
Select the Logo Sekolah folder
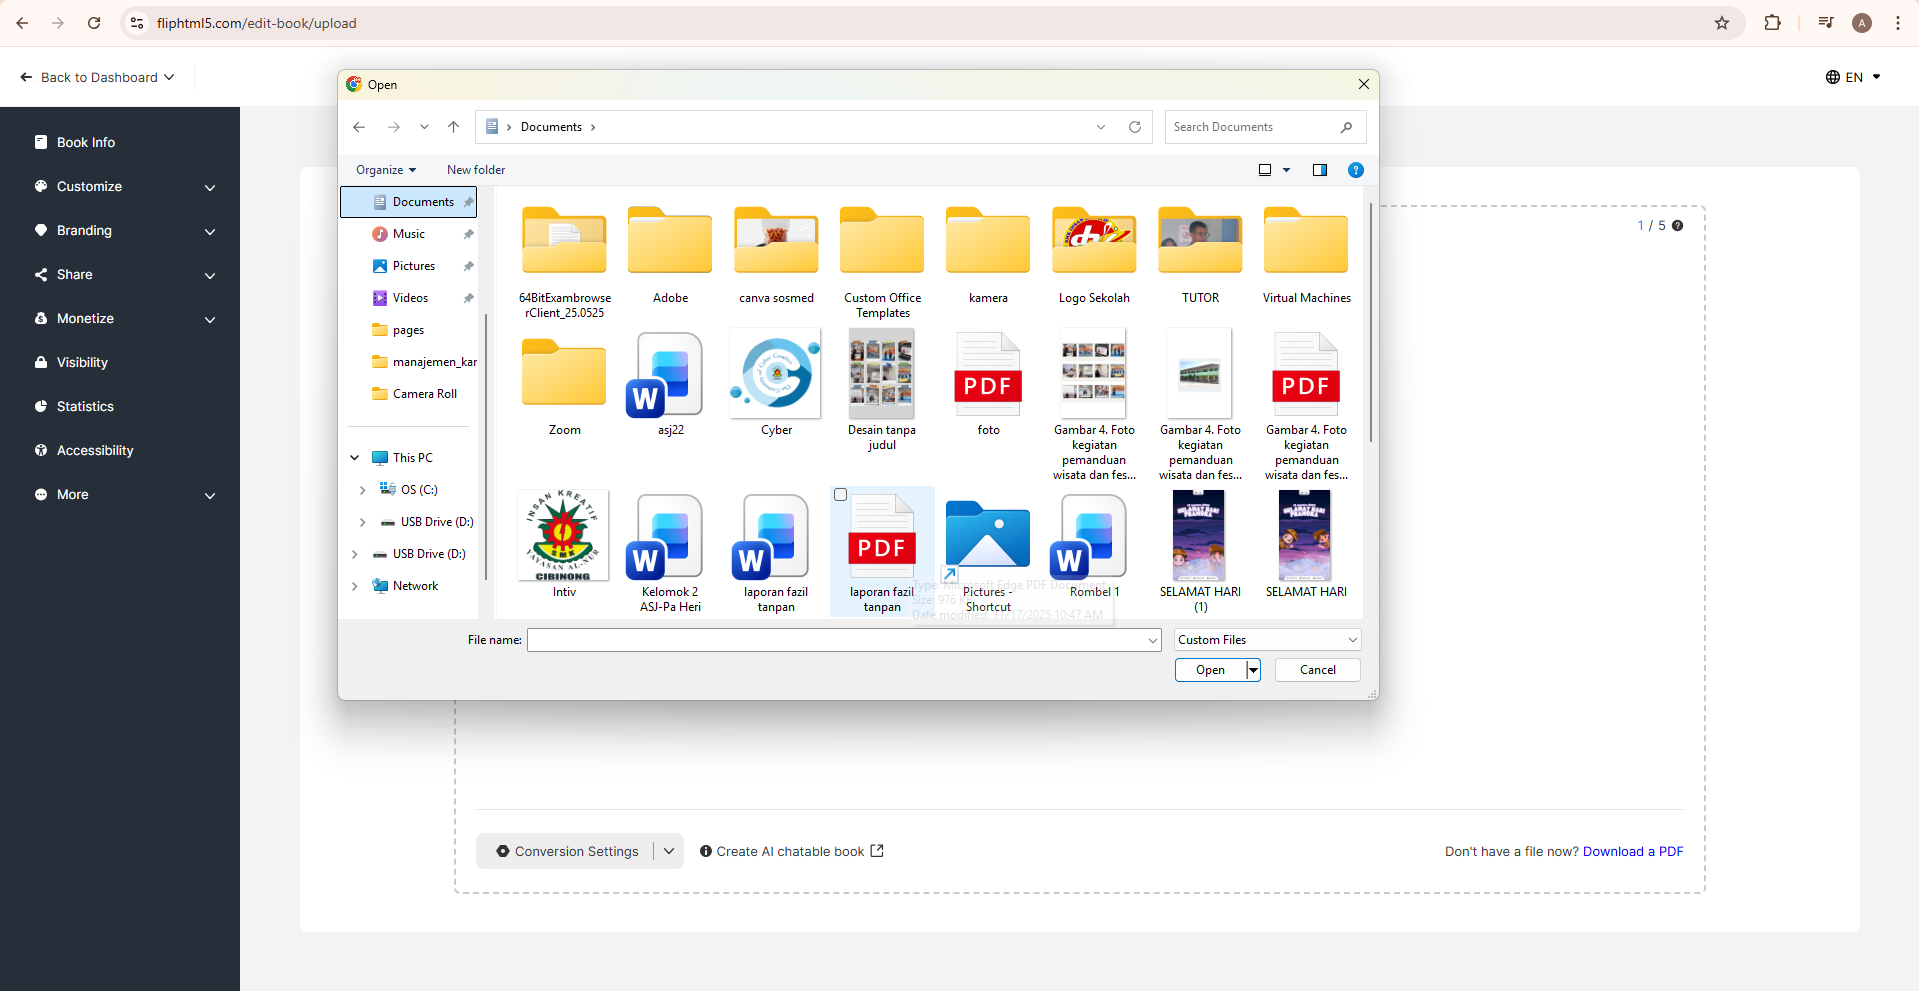tap(1094, 255)
